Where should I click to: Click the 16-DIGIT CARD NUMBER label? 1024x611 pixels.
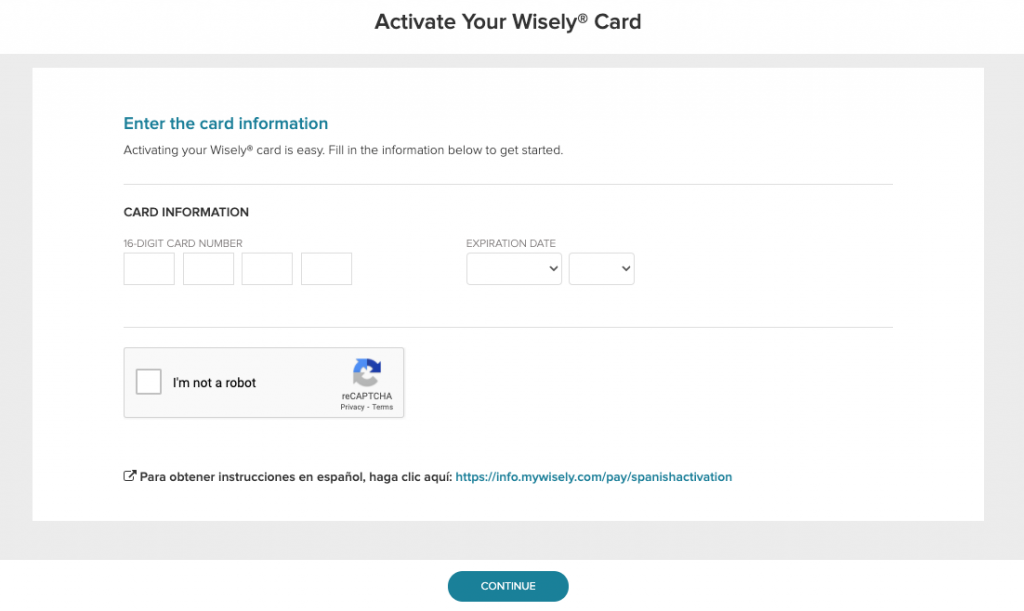coord(182,243)
